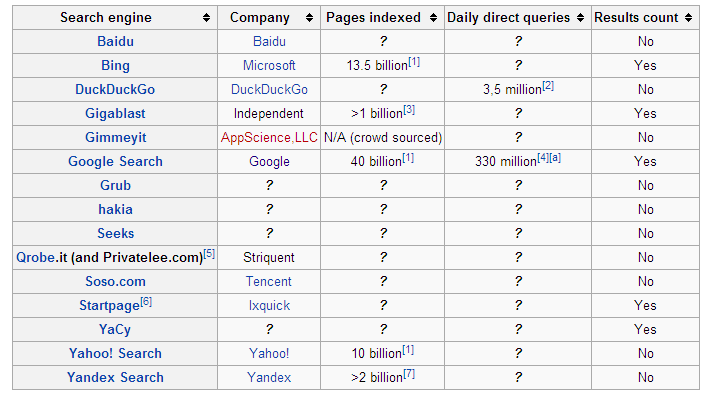Screen dimensions: 712x395
Task: Open the Bing link
Action: [x=115, y=66]
